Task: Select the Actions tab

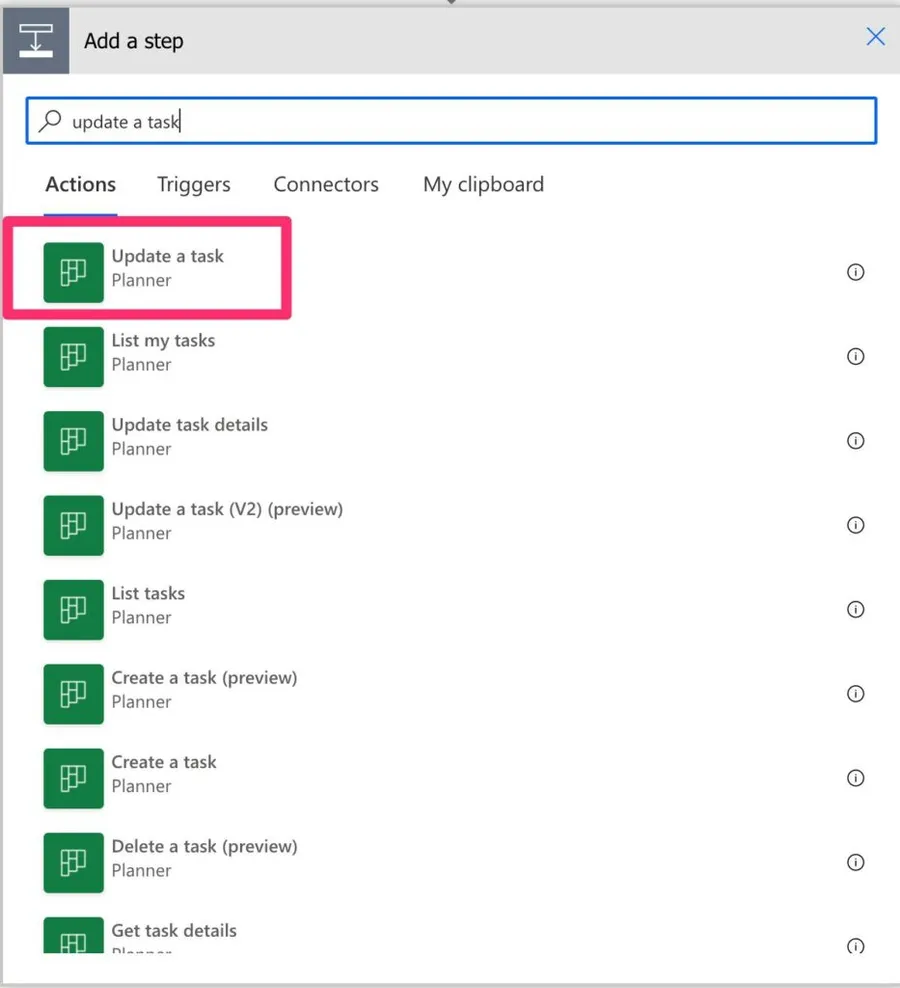Action: (x=81, y=185)
